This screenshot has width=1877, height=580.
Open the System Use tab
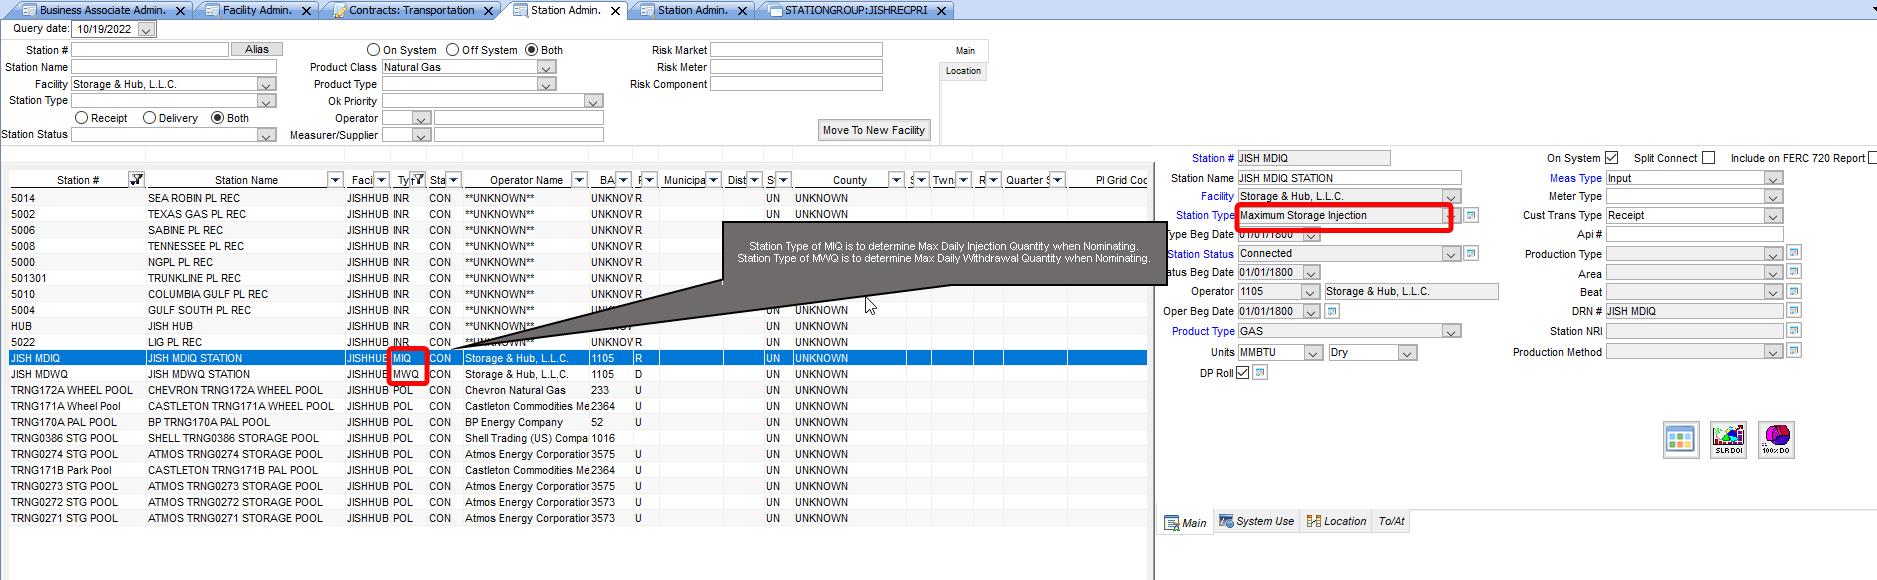1256,521
